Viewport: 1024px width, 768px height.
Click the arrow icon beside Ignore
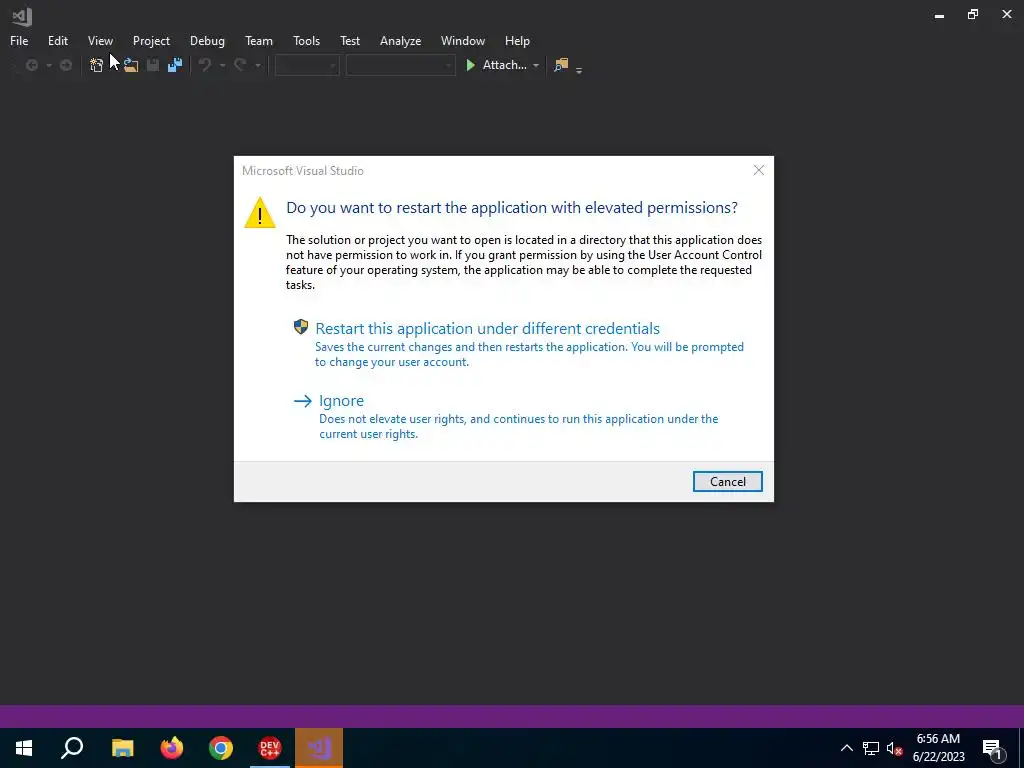[302, 401]
